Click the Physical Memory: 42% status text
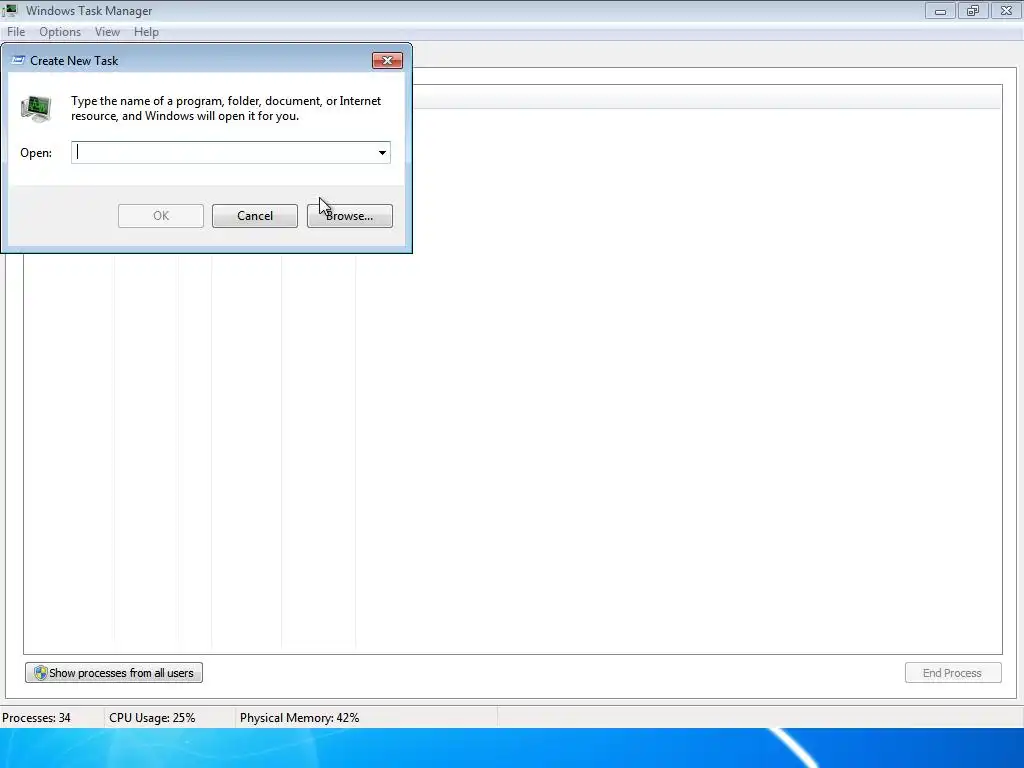This screenshot has width=1024, height=768. pos(299,718)
